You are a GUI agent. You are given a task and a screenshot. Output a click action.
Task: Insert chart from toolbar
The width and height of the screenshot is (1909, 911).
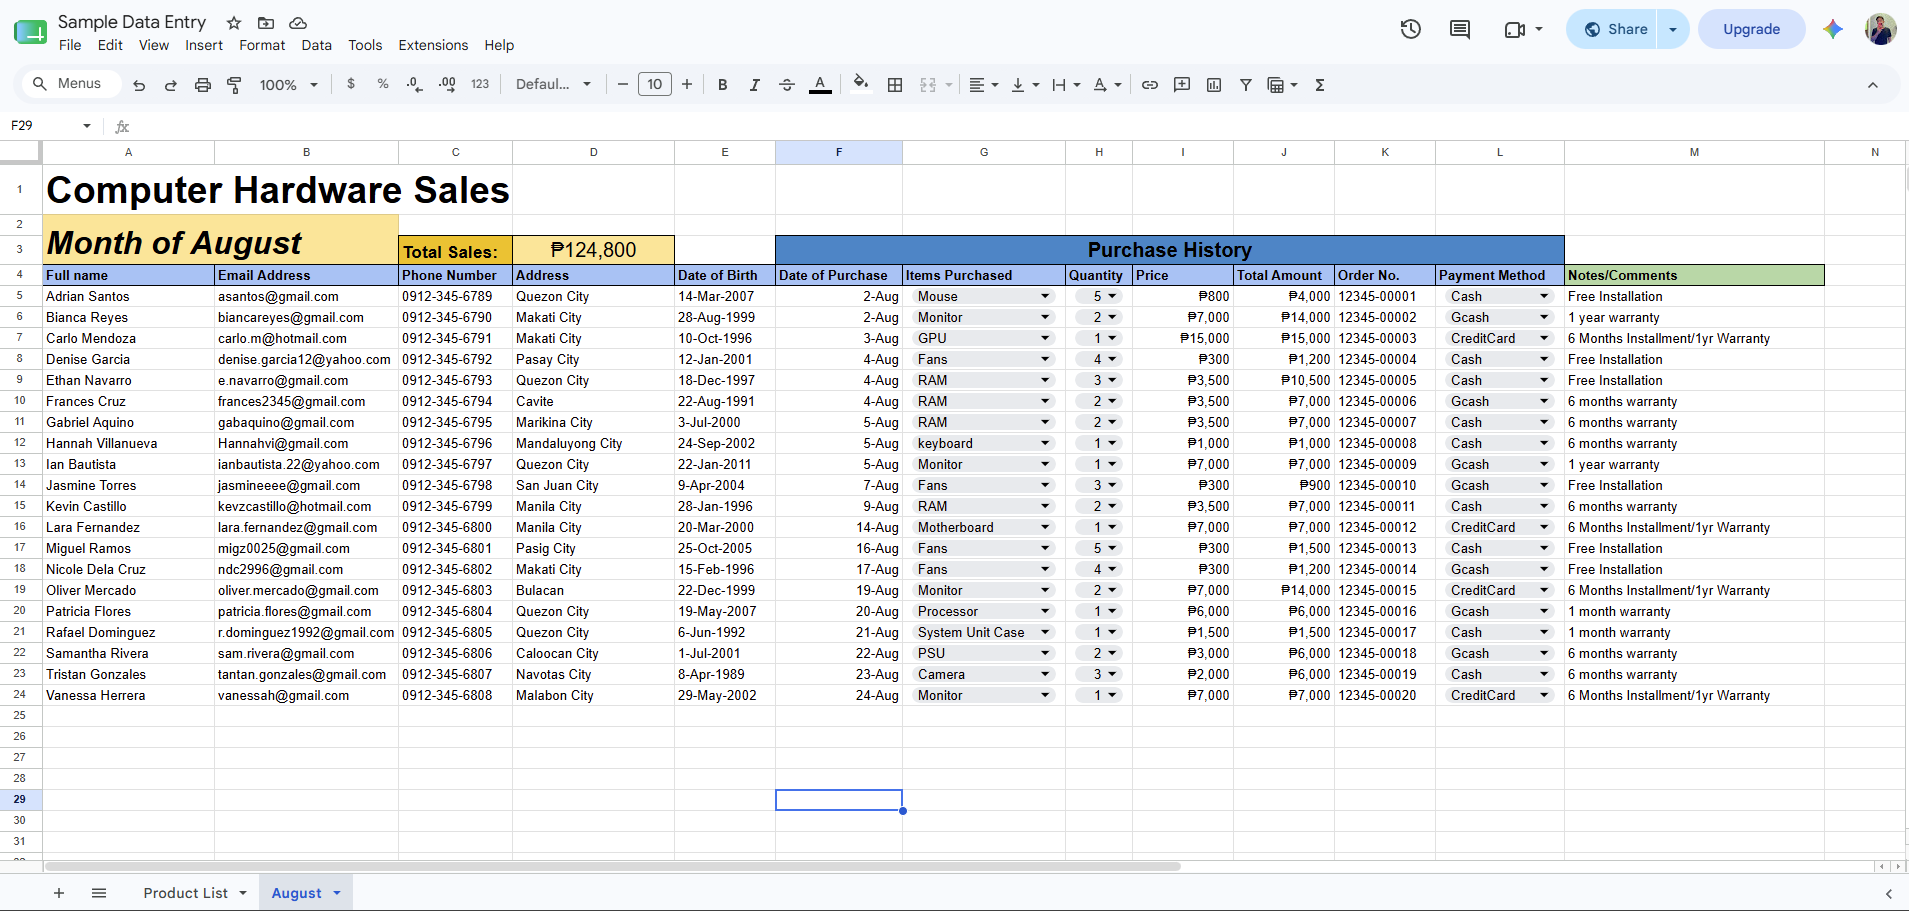1214,85
